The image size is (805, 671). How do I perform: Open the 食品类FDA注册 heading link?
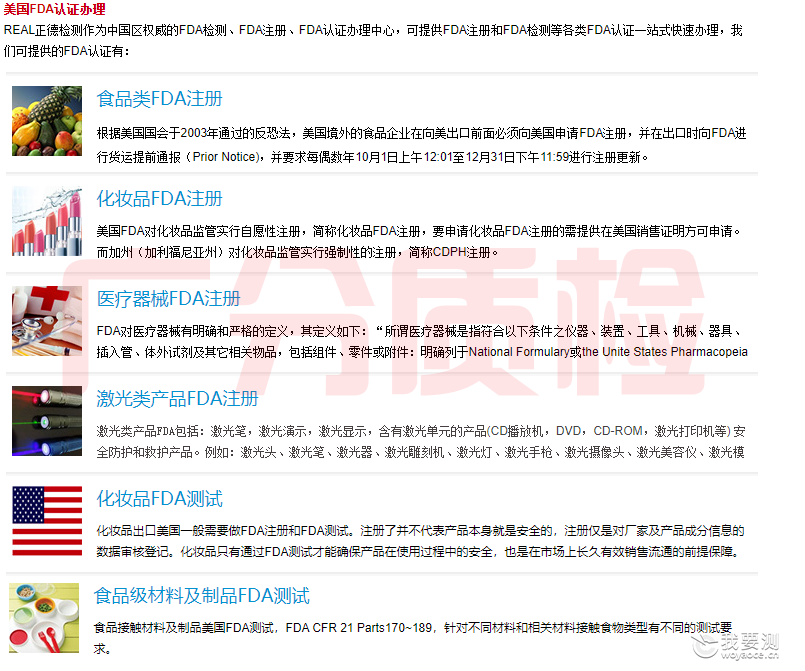159,99
